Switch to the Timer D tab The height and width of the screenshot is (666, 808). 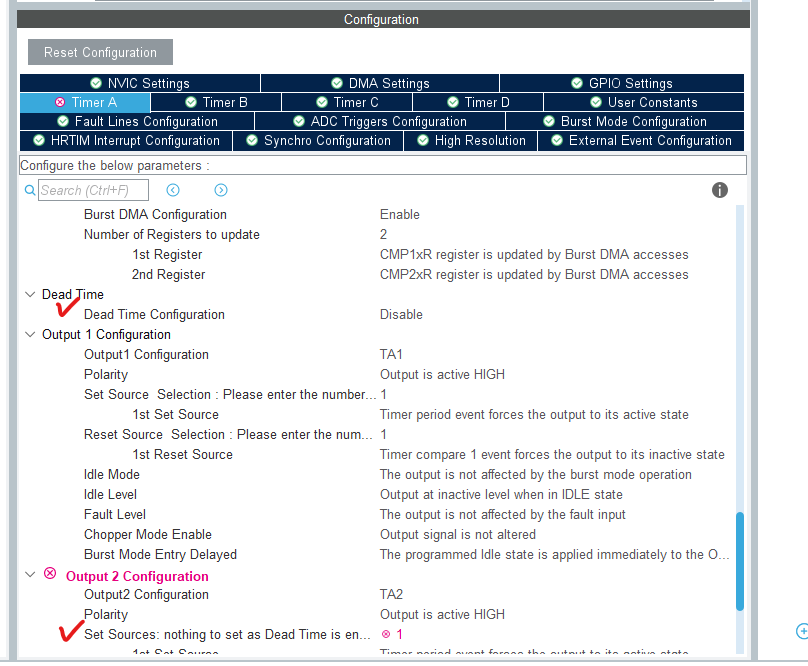478,102
